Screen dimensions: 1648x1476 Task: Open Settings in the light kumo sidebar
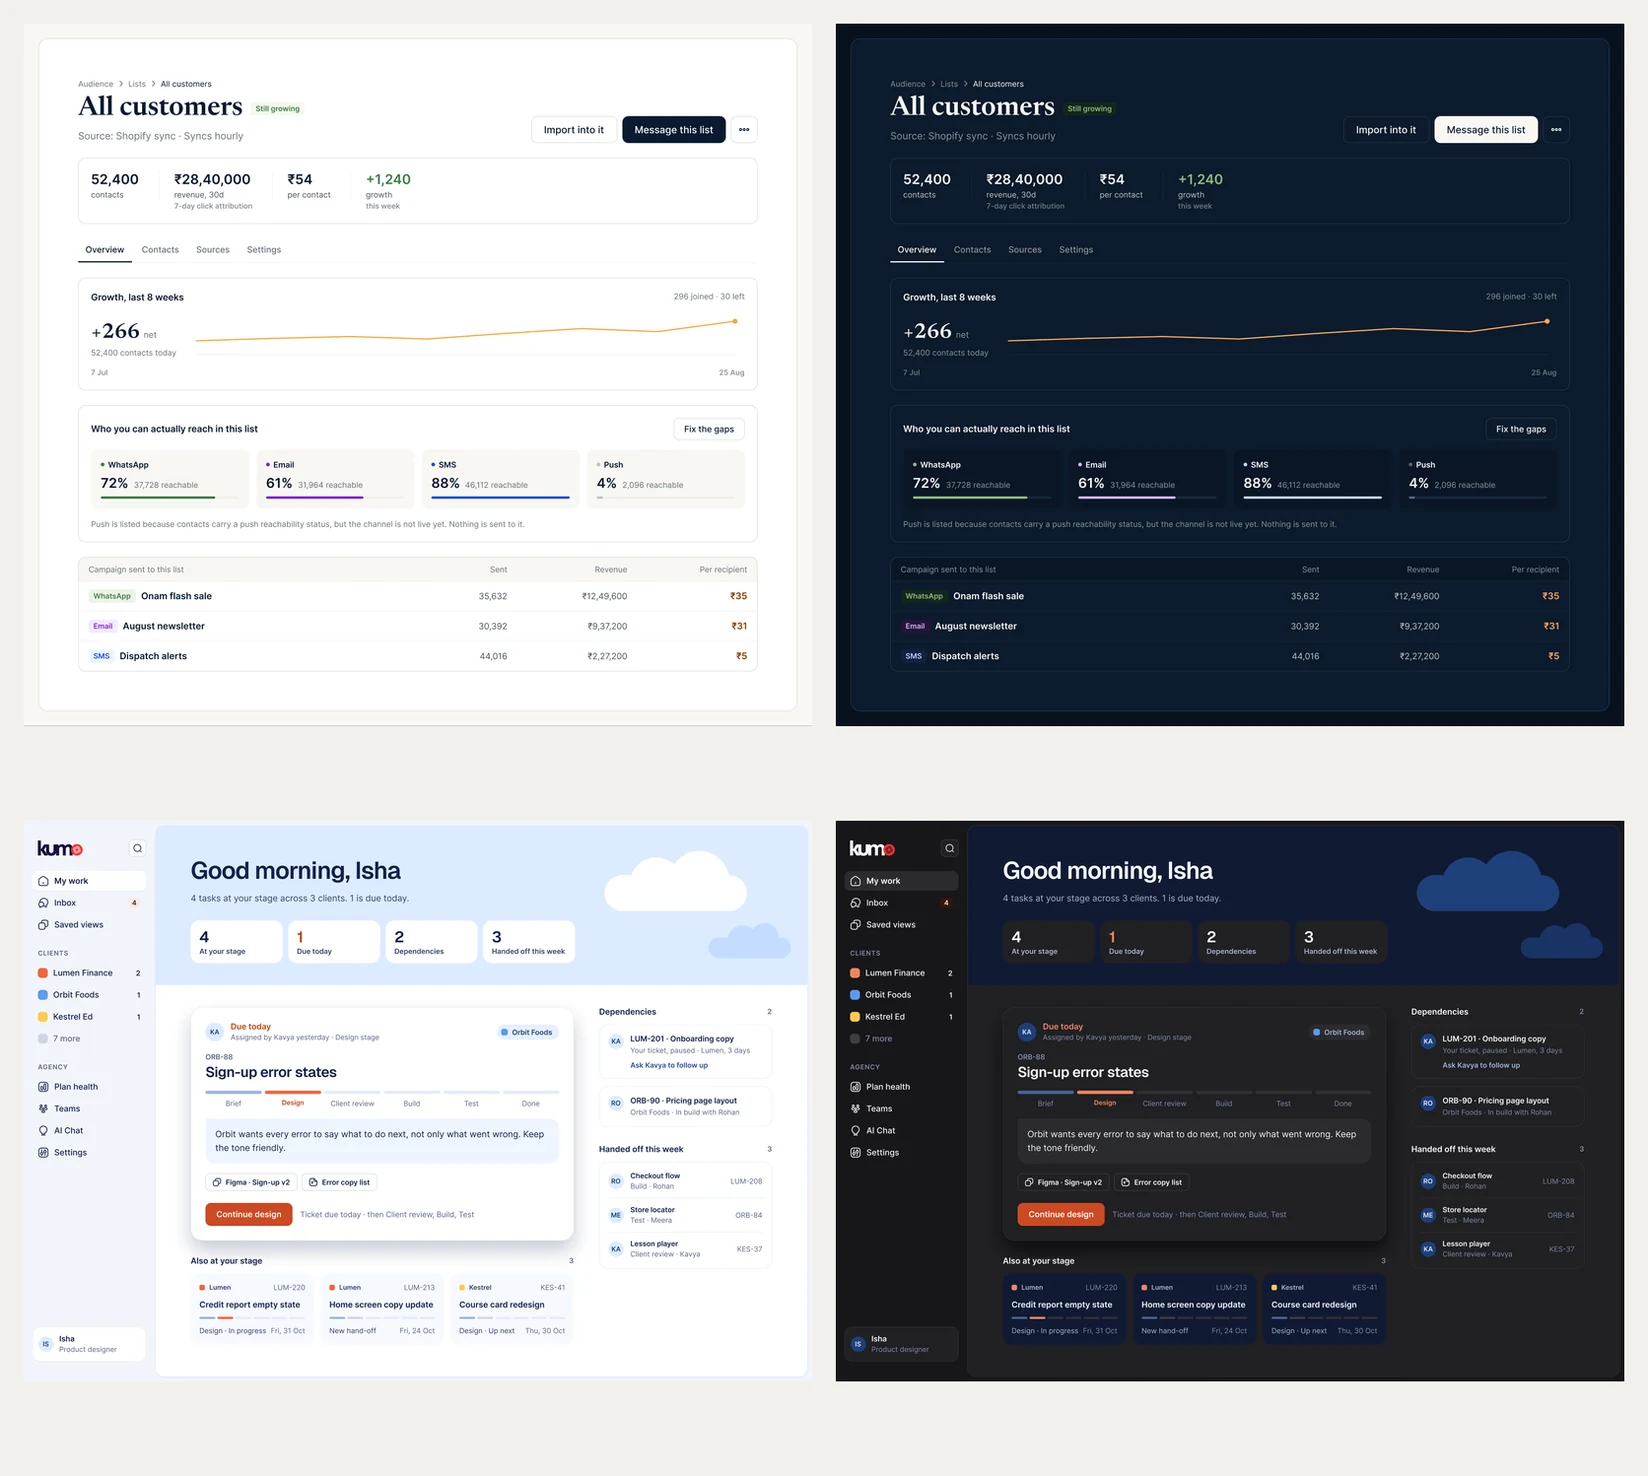pos(89,1153)
